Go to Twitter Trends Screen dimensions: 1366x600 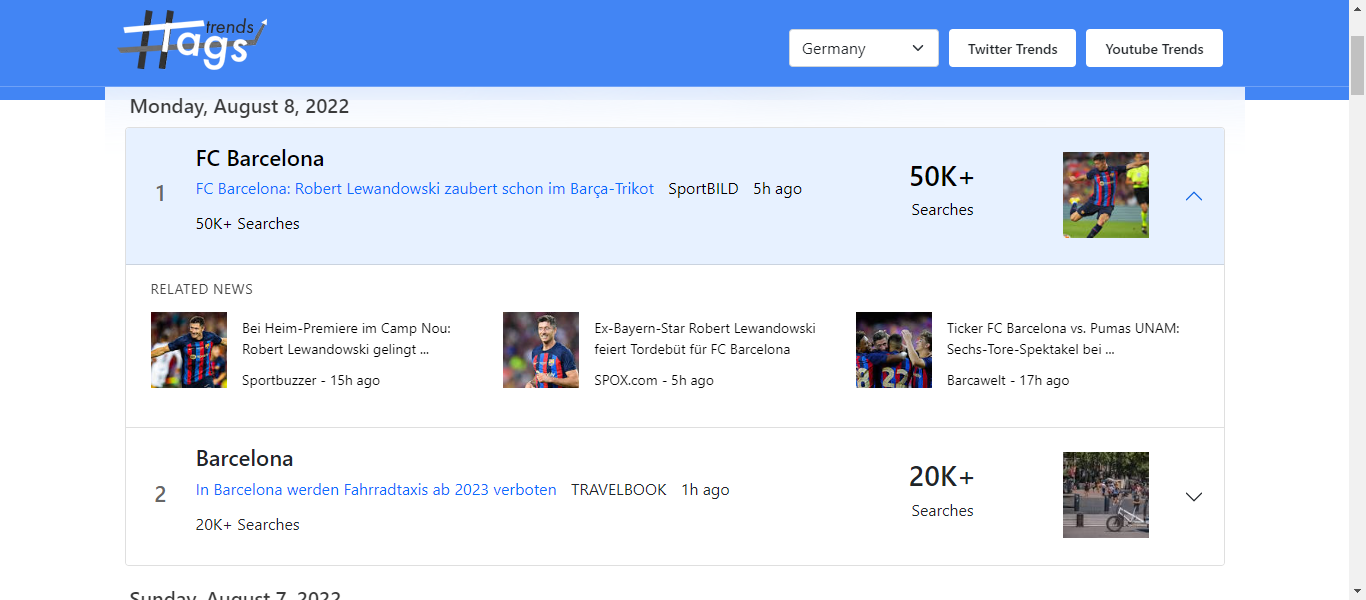coord(1012,48)
